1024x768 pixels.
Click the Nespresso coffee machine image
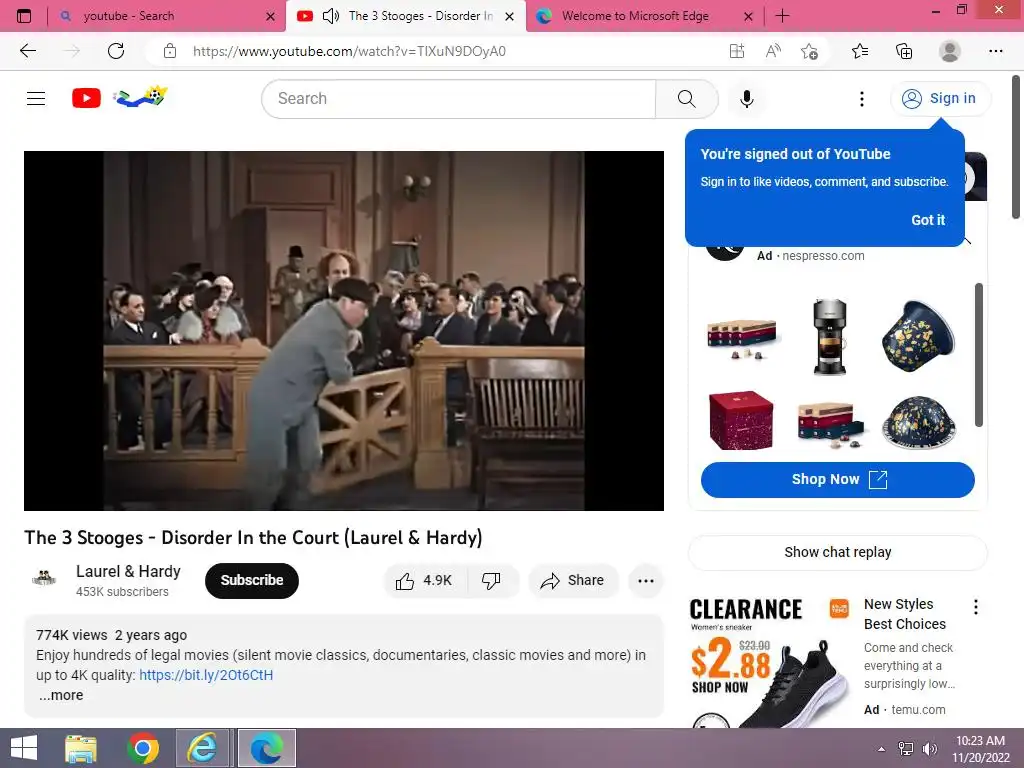[829, 337]
